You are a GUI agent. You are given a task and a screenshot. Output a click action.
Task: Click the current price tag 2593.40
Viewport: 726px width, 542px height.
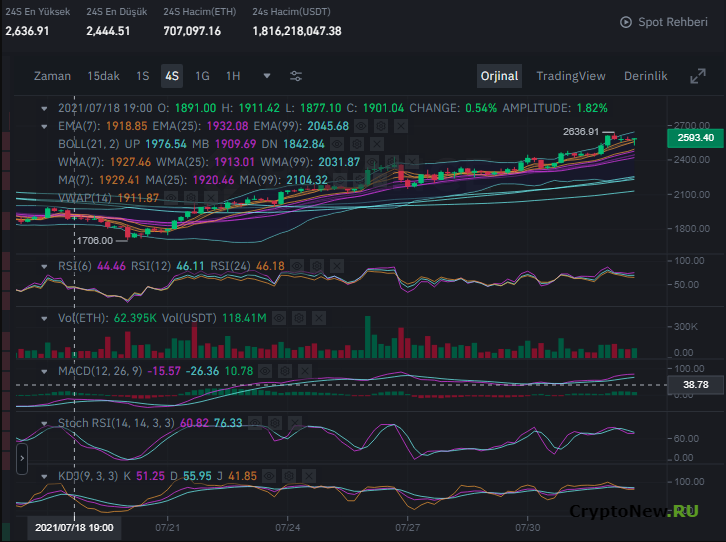695,138
